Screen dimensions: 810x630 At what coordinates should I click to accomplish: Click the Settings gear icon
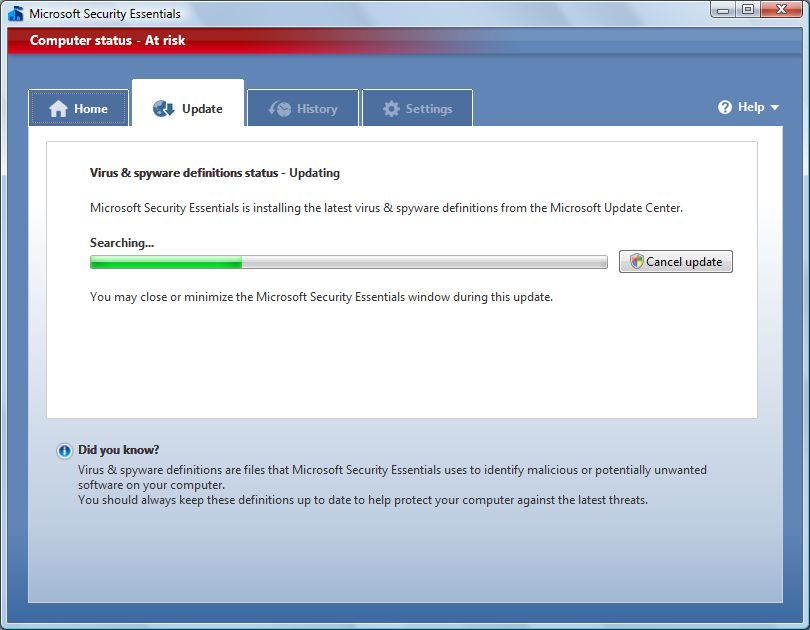[392, 108]
